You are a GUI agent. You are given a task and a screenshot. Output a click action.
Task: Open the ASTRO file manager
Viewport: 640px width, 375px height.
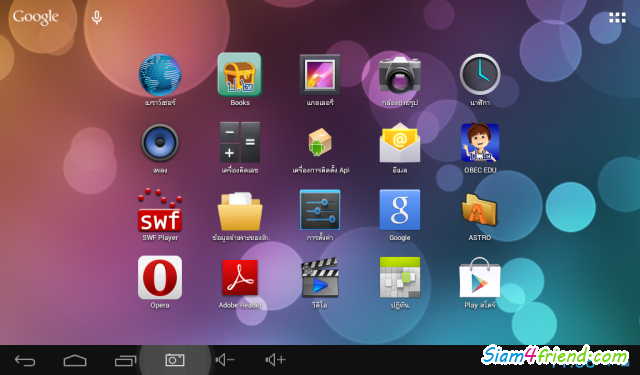480,211
